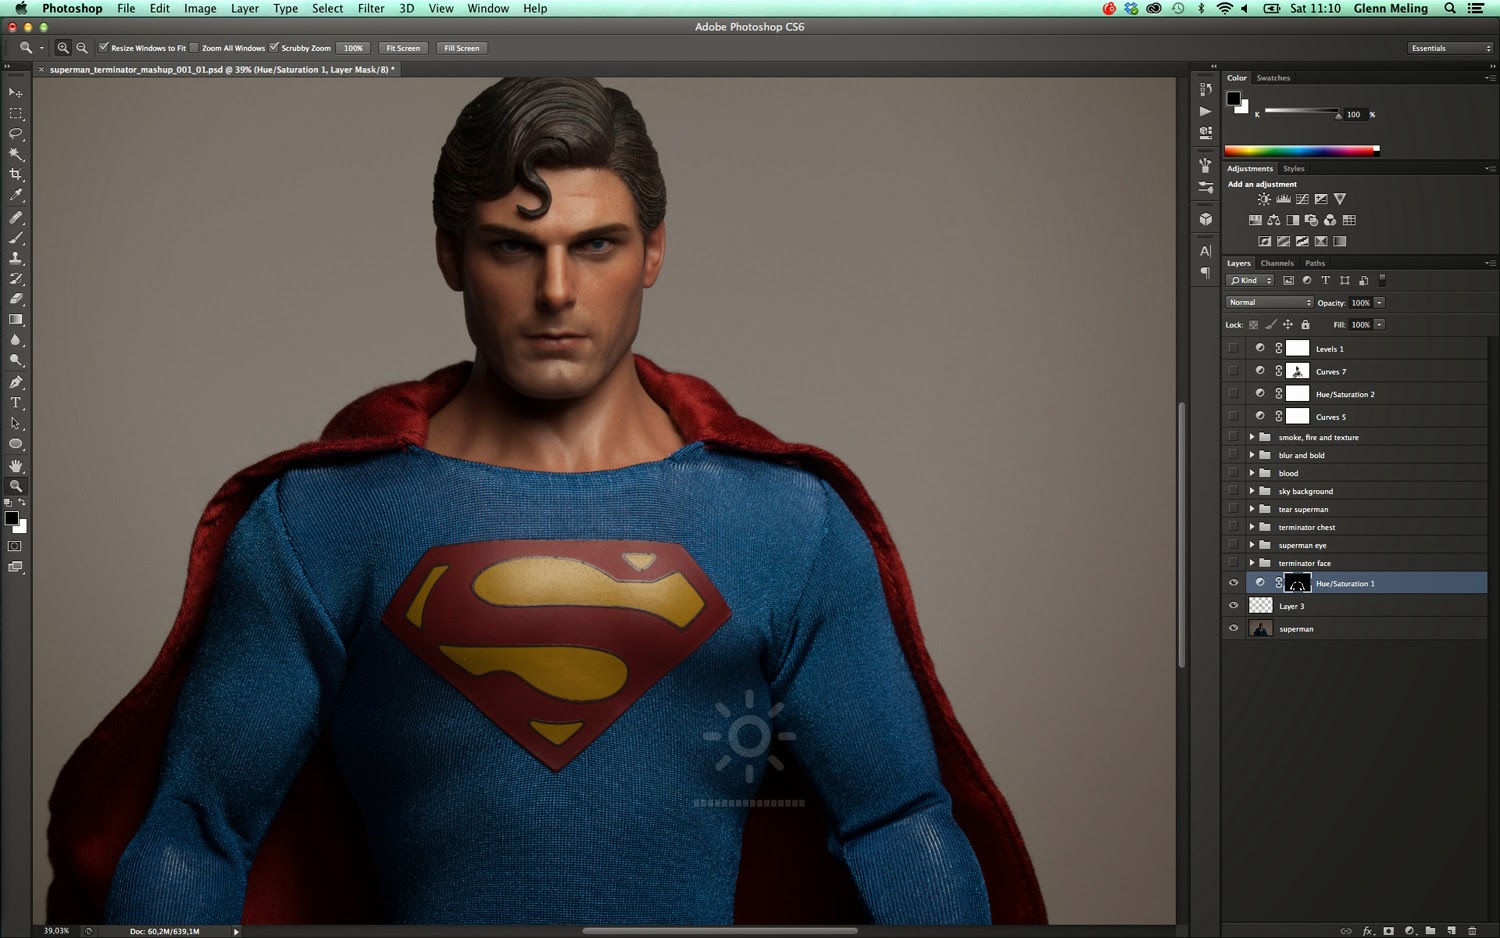Image resolution: width=1500 pixels, height=938 pixels.
Task: Open the Filter menu
Action: [371, 8]
